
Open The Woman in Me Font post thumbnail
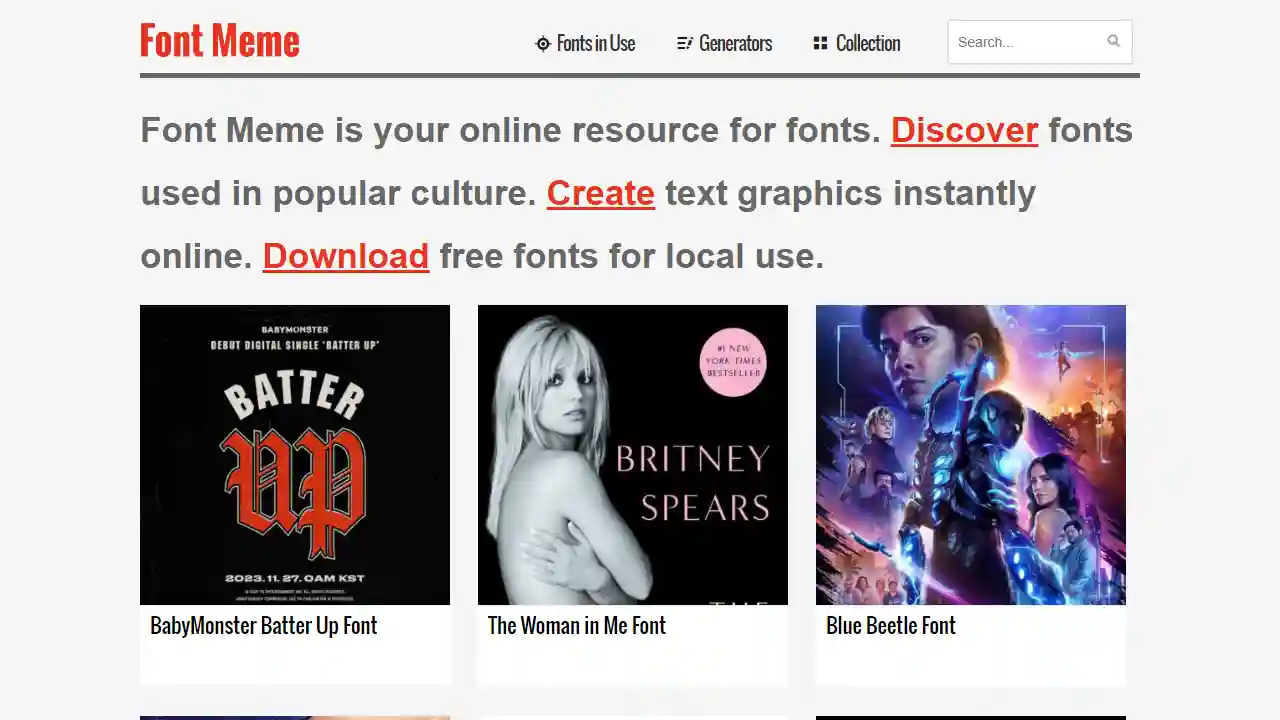coord(632,455)
